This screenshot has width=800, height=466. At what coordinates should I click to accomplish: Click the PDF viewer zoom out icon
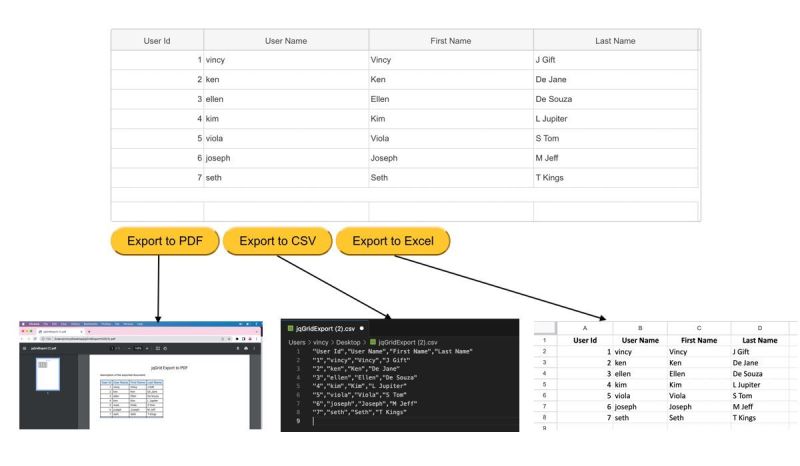[129, 348]
